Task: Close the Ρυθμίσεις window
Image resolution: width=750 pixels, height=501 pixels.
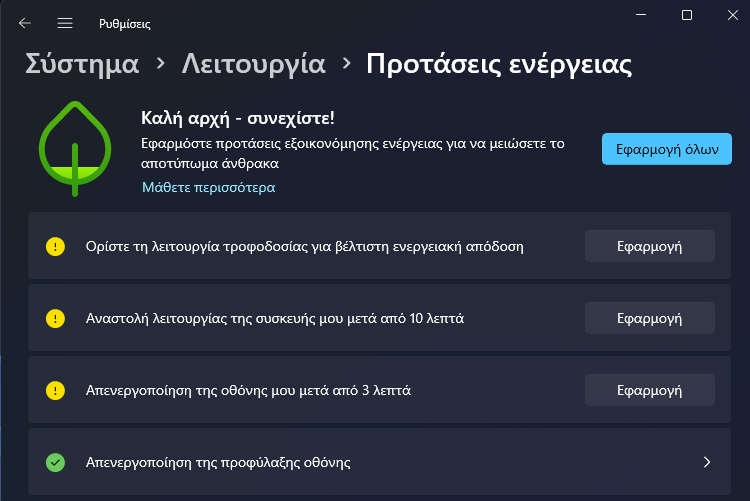Action: 731,15
